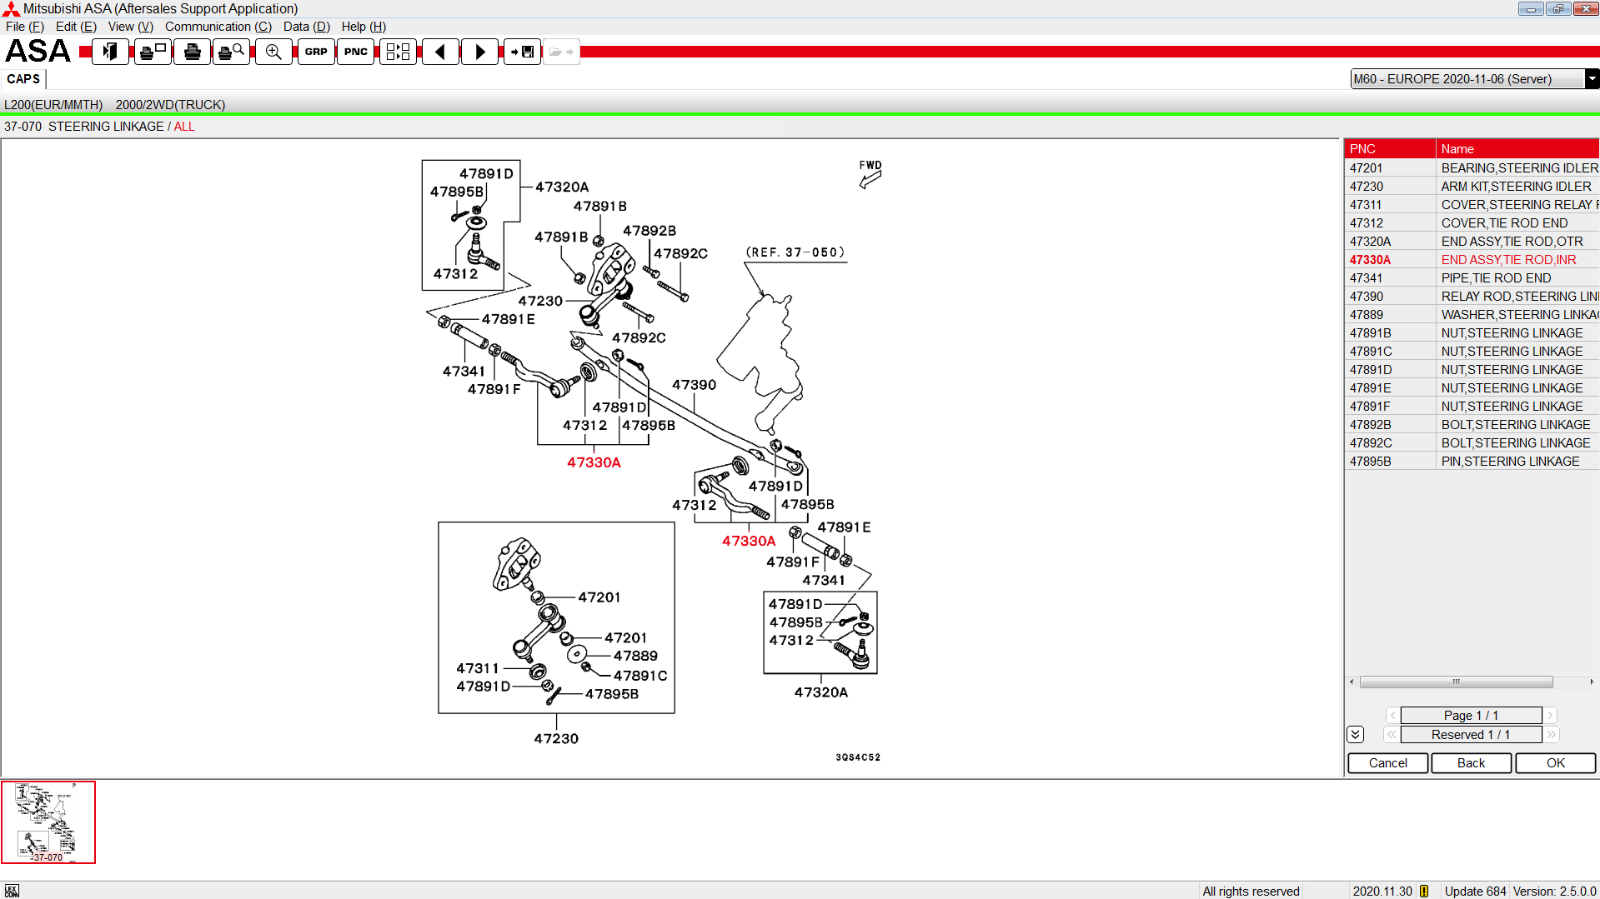Go to next illustration with right arrow
1600x899 pixels.
pyautogui.click(x=480, y=52)
